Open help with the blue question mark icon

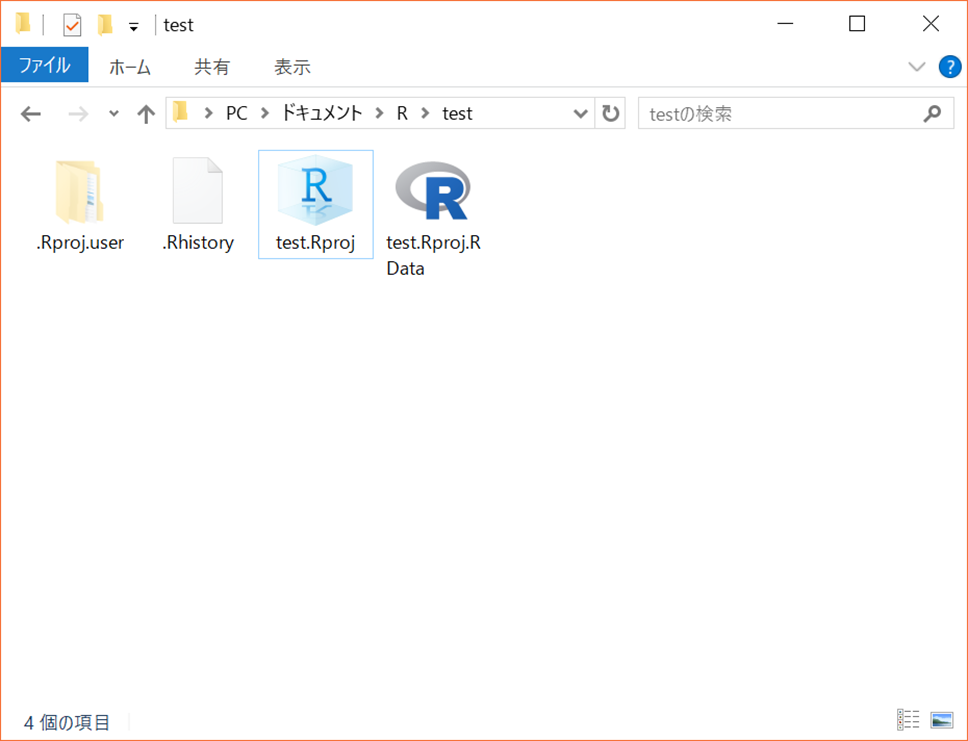coord(949,67)
